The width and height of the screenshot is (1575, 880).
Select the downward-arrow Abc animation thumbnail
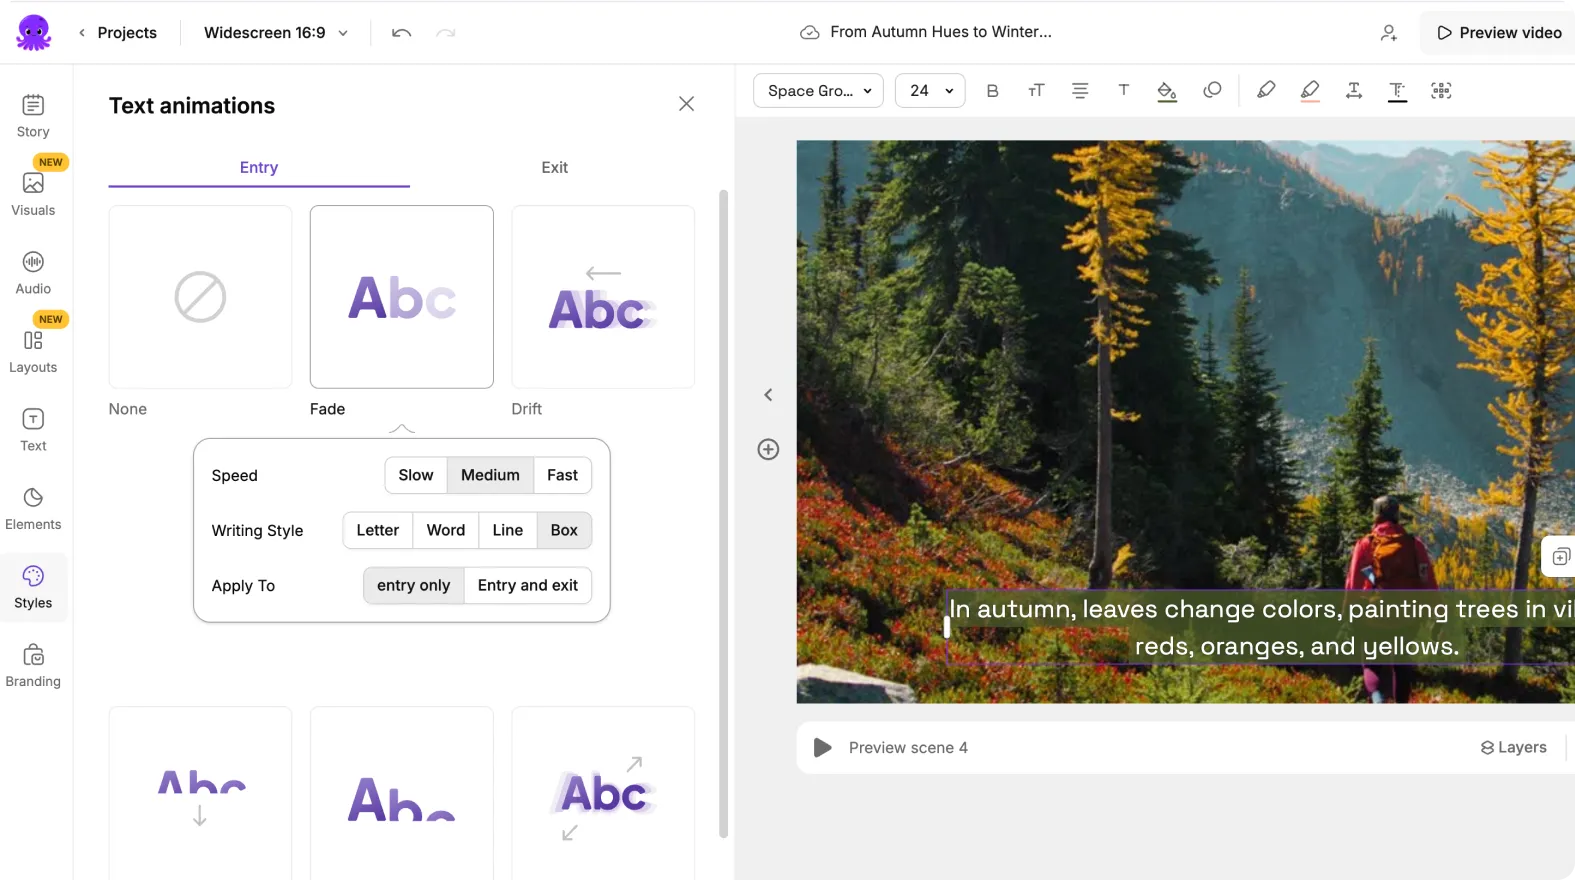click(200, 794)
